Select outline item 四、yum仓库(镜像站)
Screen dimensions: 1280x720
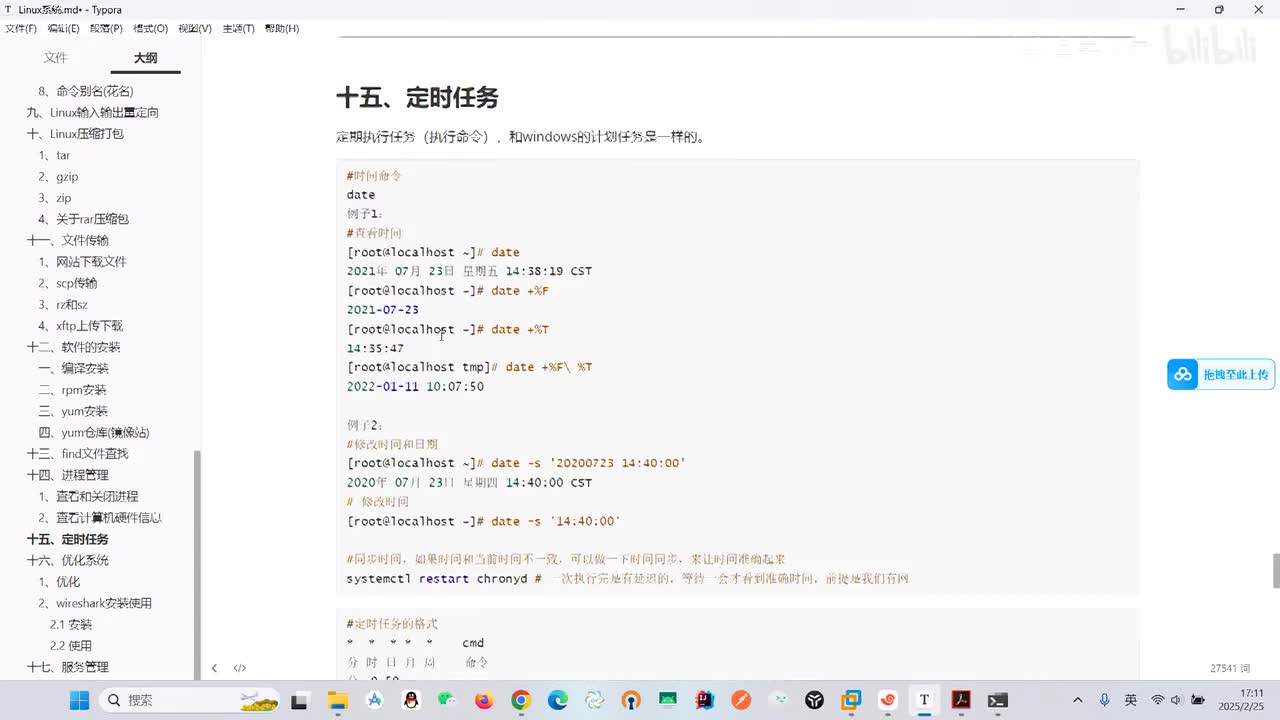point(94,433)
